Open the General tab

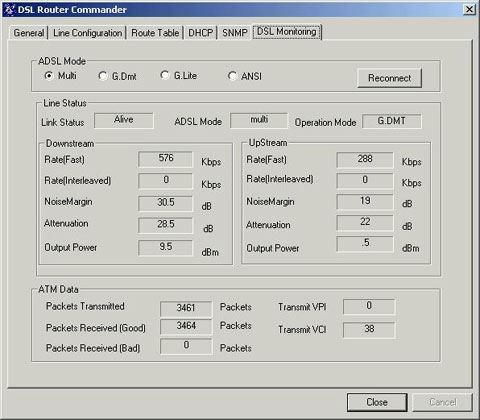[x=29, y=33]
